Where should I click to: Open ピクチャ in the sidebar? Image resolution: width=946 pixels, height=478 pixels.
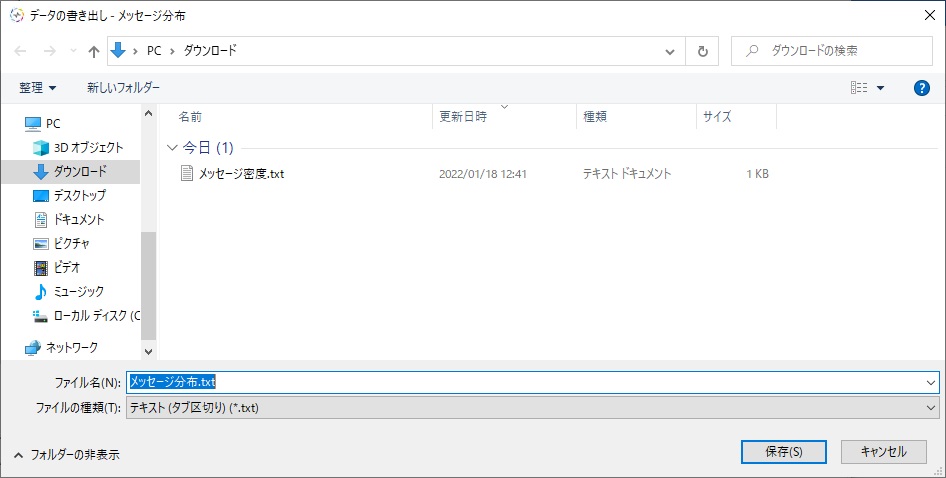71,243
